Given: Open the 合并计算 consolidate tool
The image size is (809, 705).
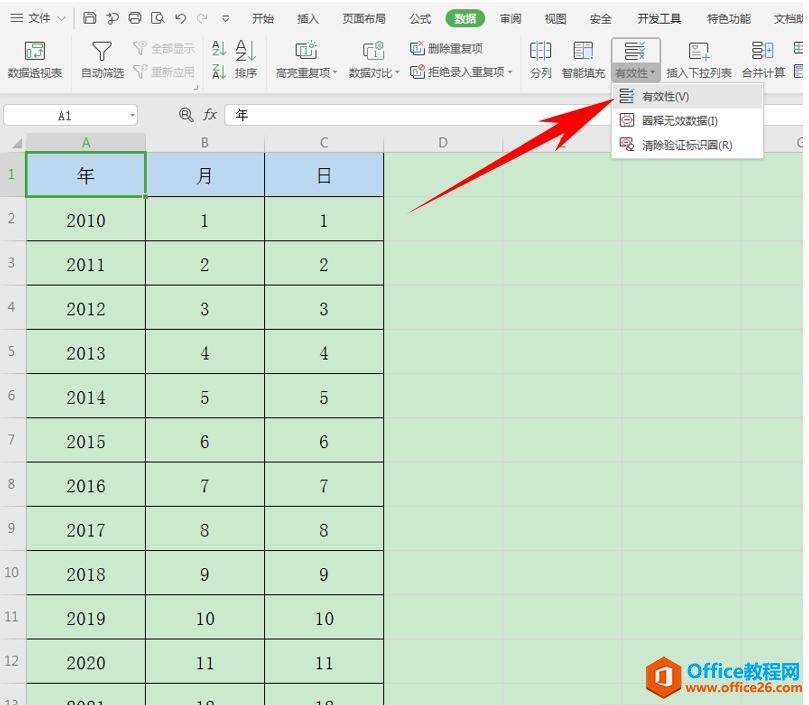Looking at the screenshot, I should coord(761,55).
